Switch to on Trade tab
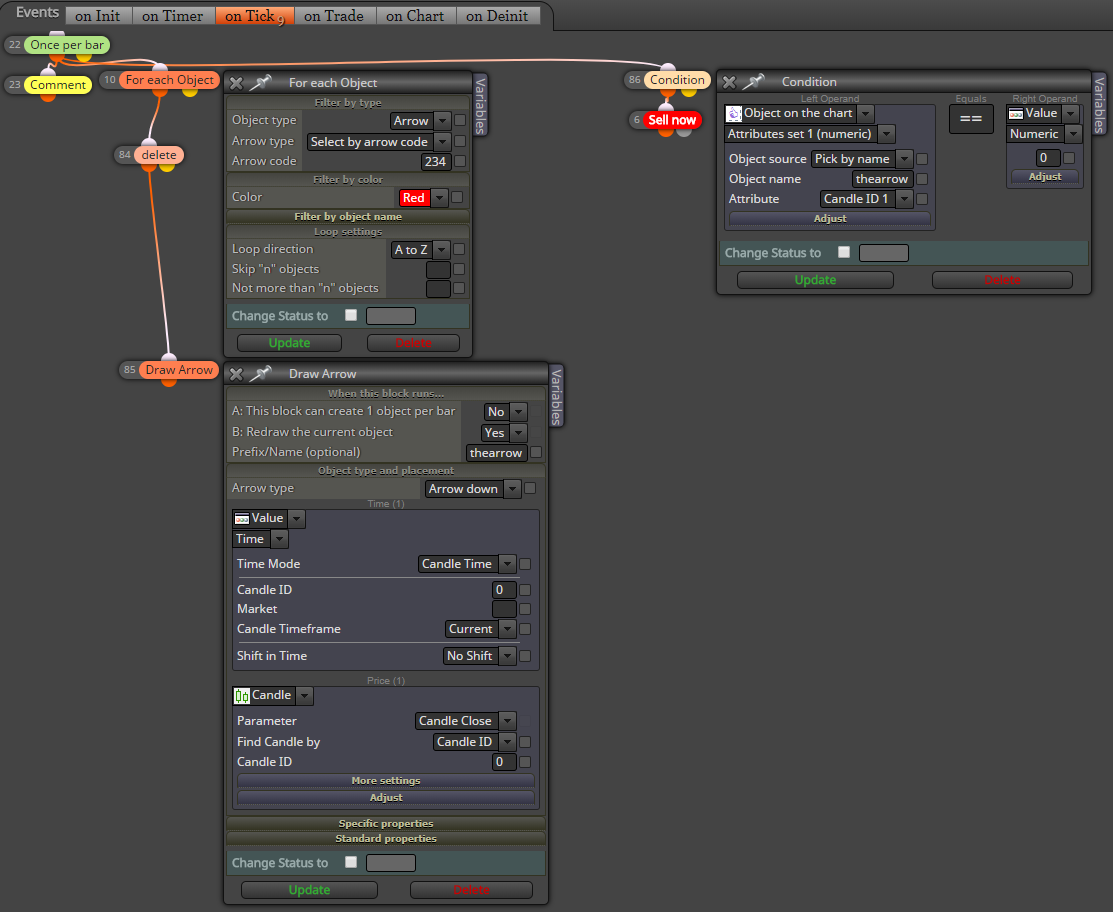Image resolution: width=1113 pixels, height=912 pixels. [x=334, y=16]
